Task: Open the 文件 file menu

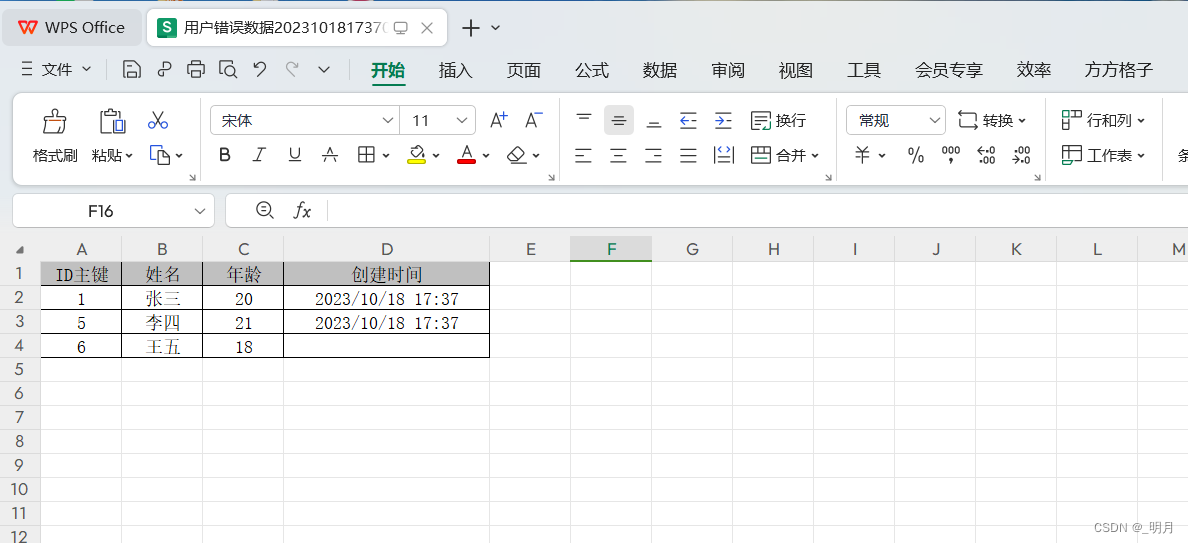Action: [x=56, y=70]
